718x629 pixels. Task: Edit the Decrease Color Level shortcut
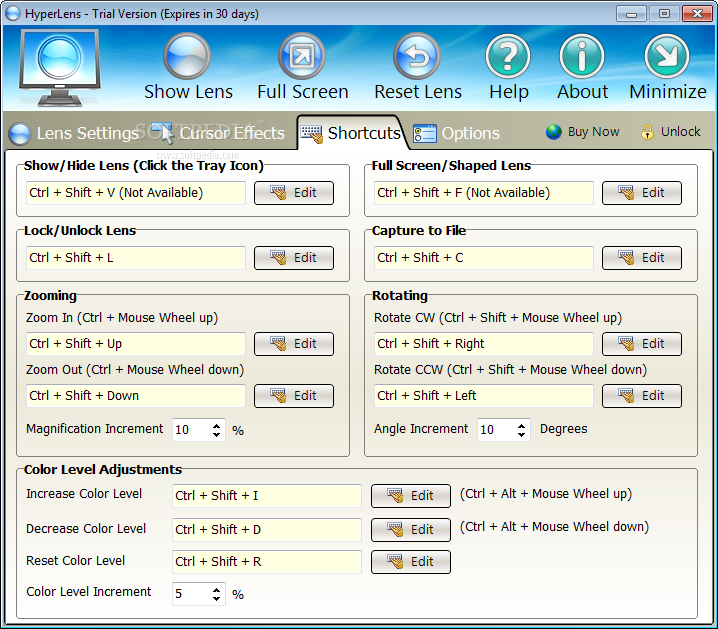click(x=411, y=530)
